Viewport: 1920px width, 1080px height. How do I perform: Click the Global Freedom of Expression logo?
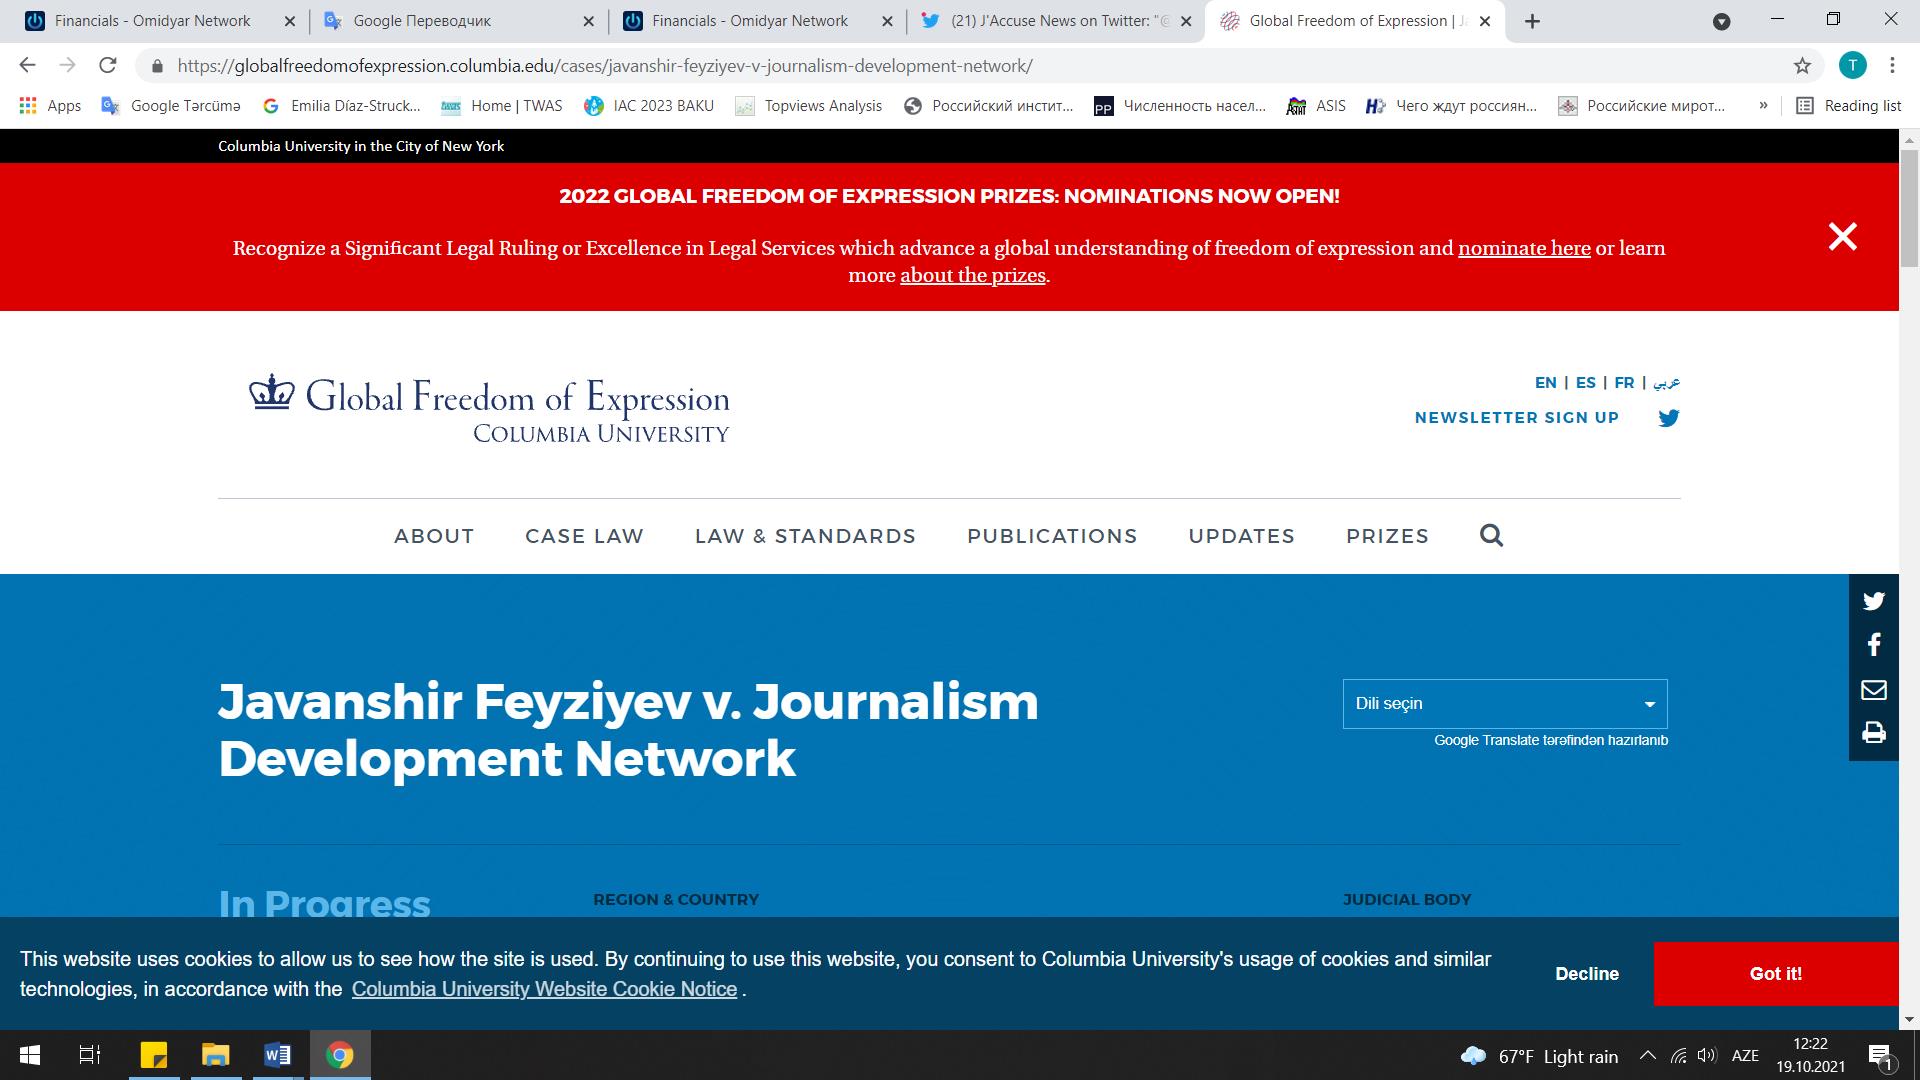(489, 409)
